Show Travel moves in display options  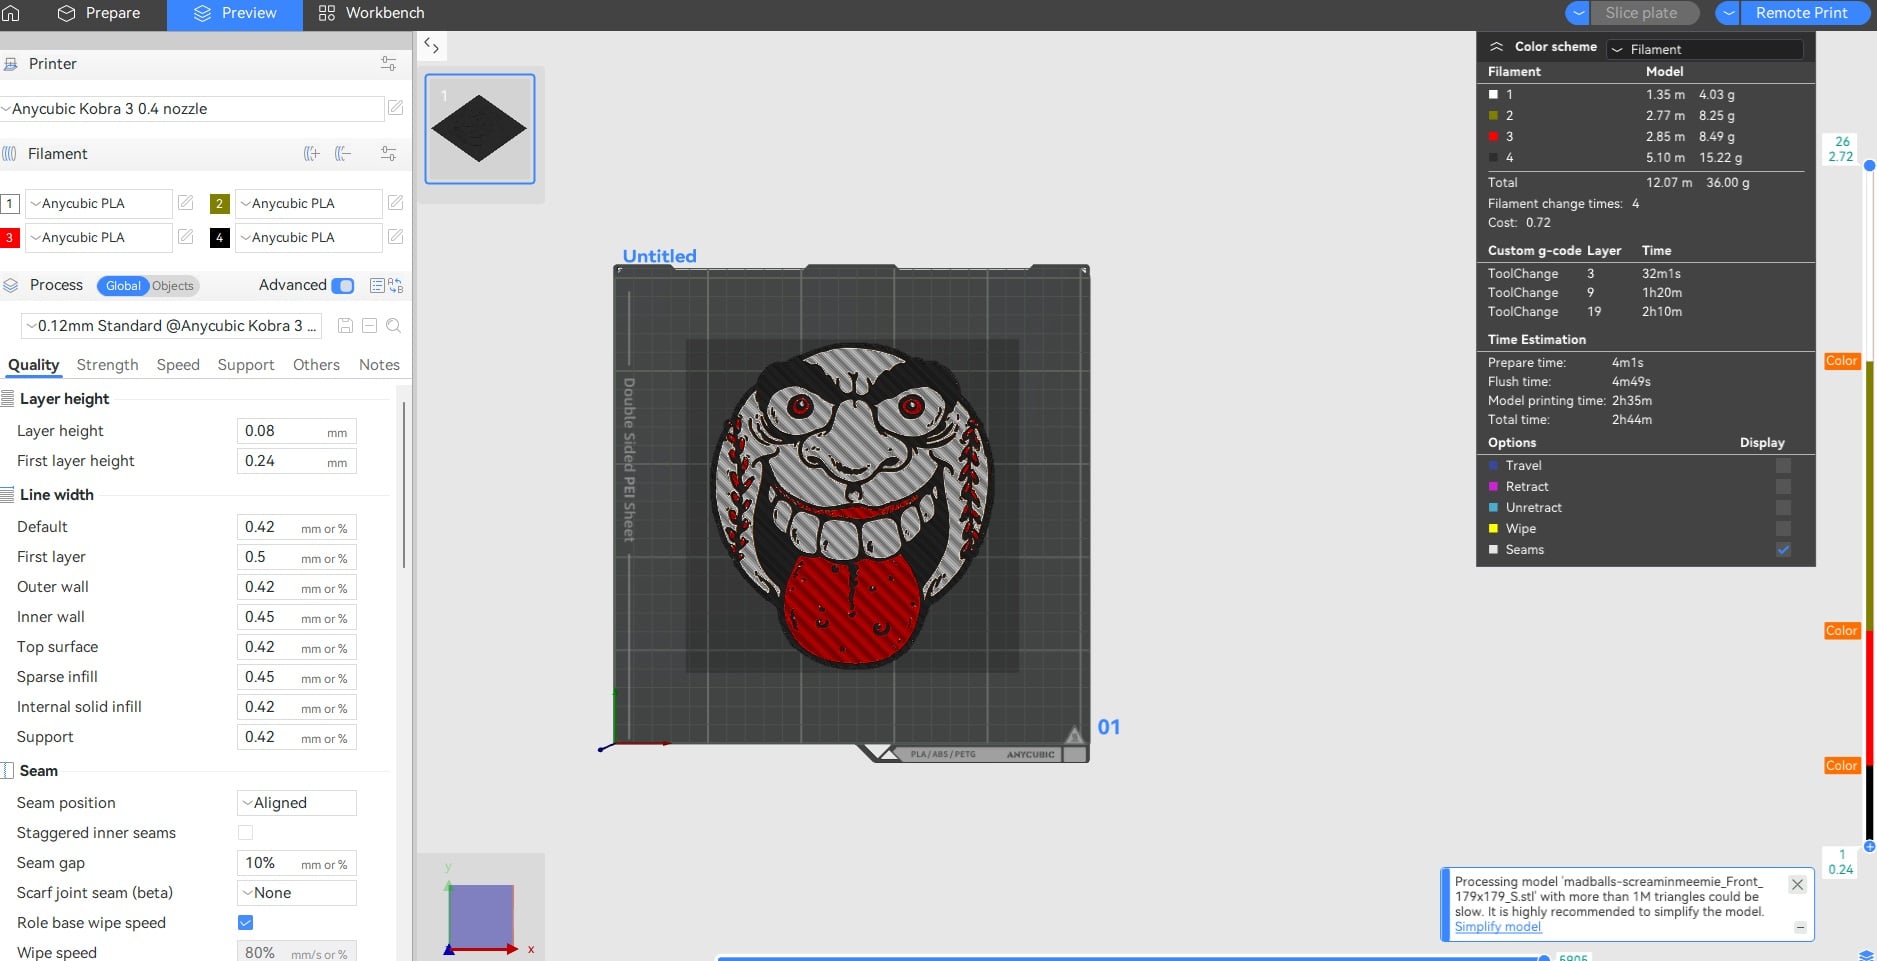coord(1783,466)
